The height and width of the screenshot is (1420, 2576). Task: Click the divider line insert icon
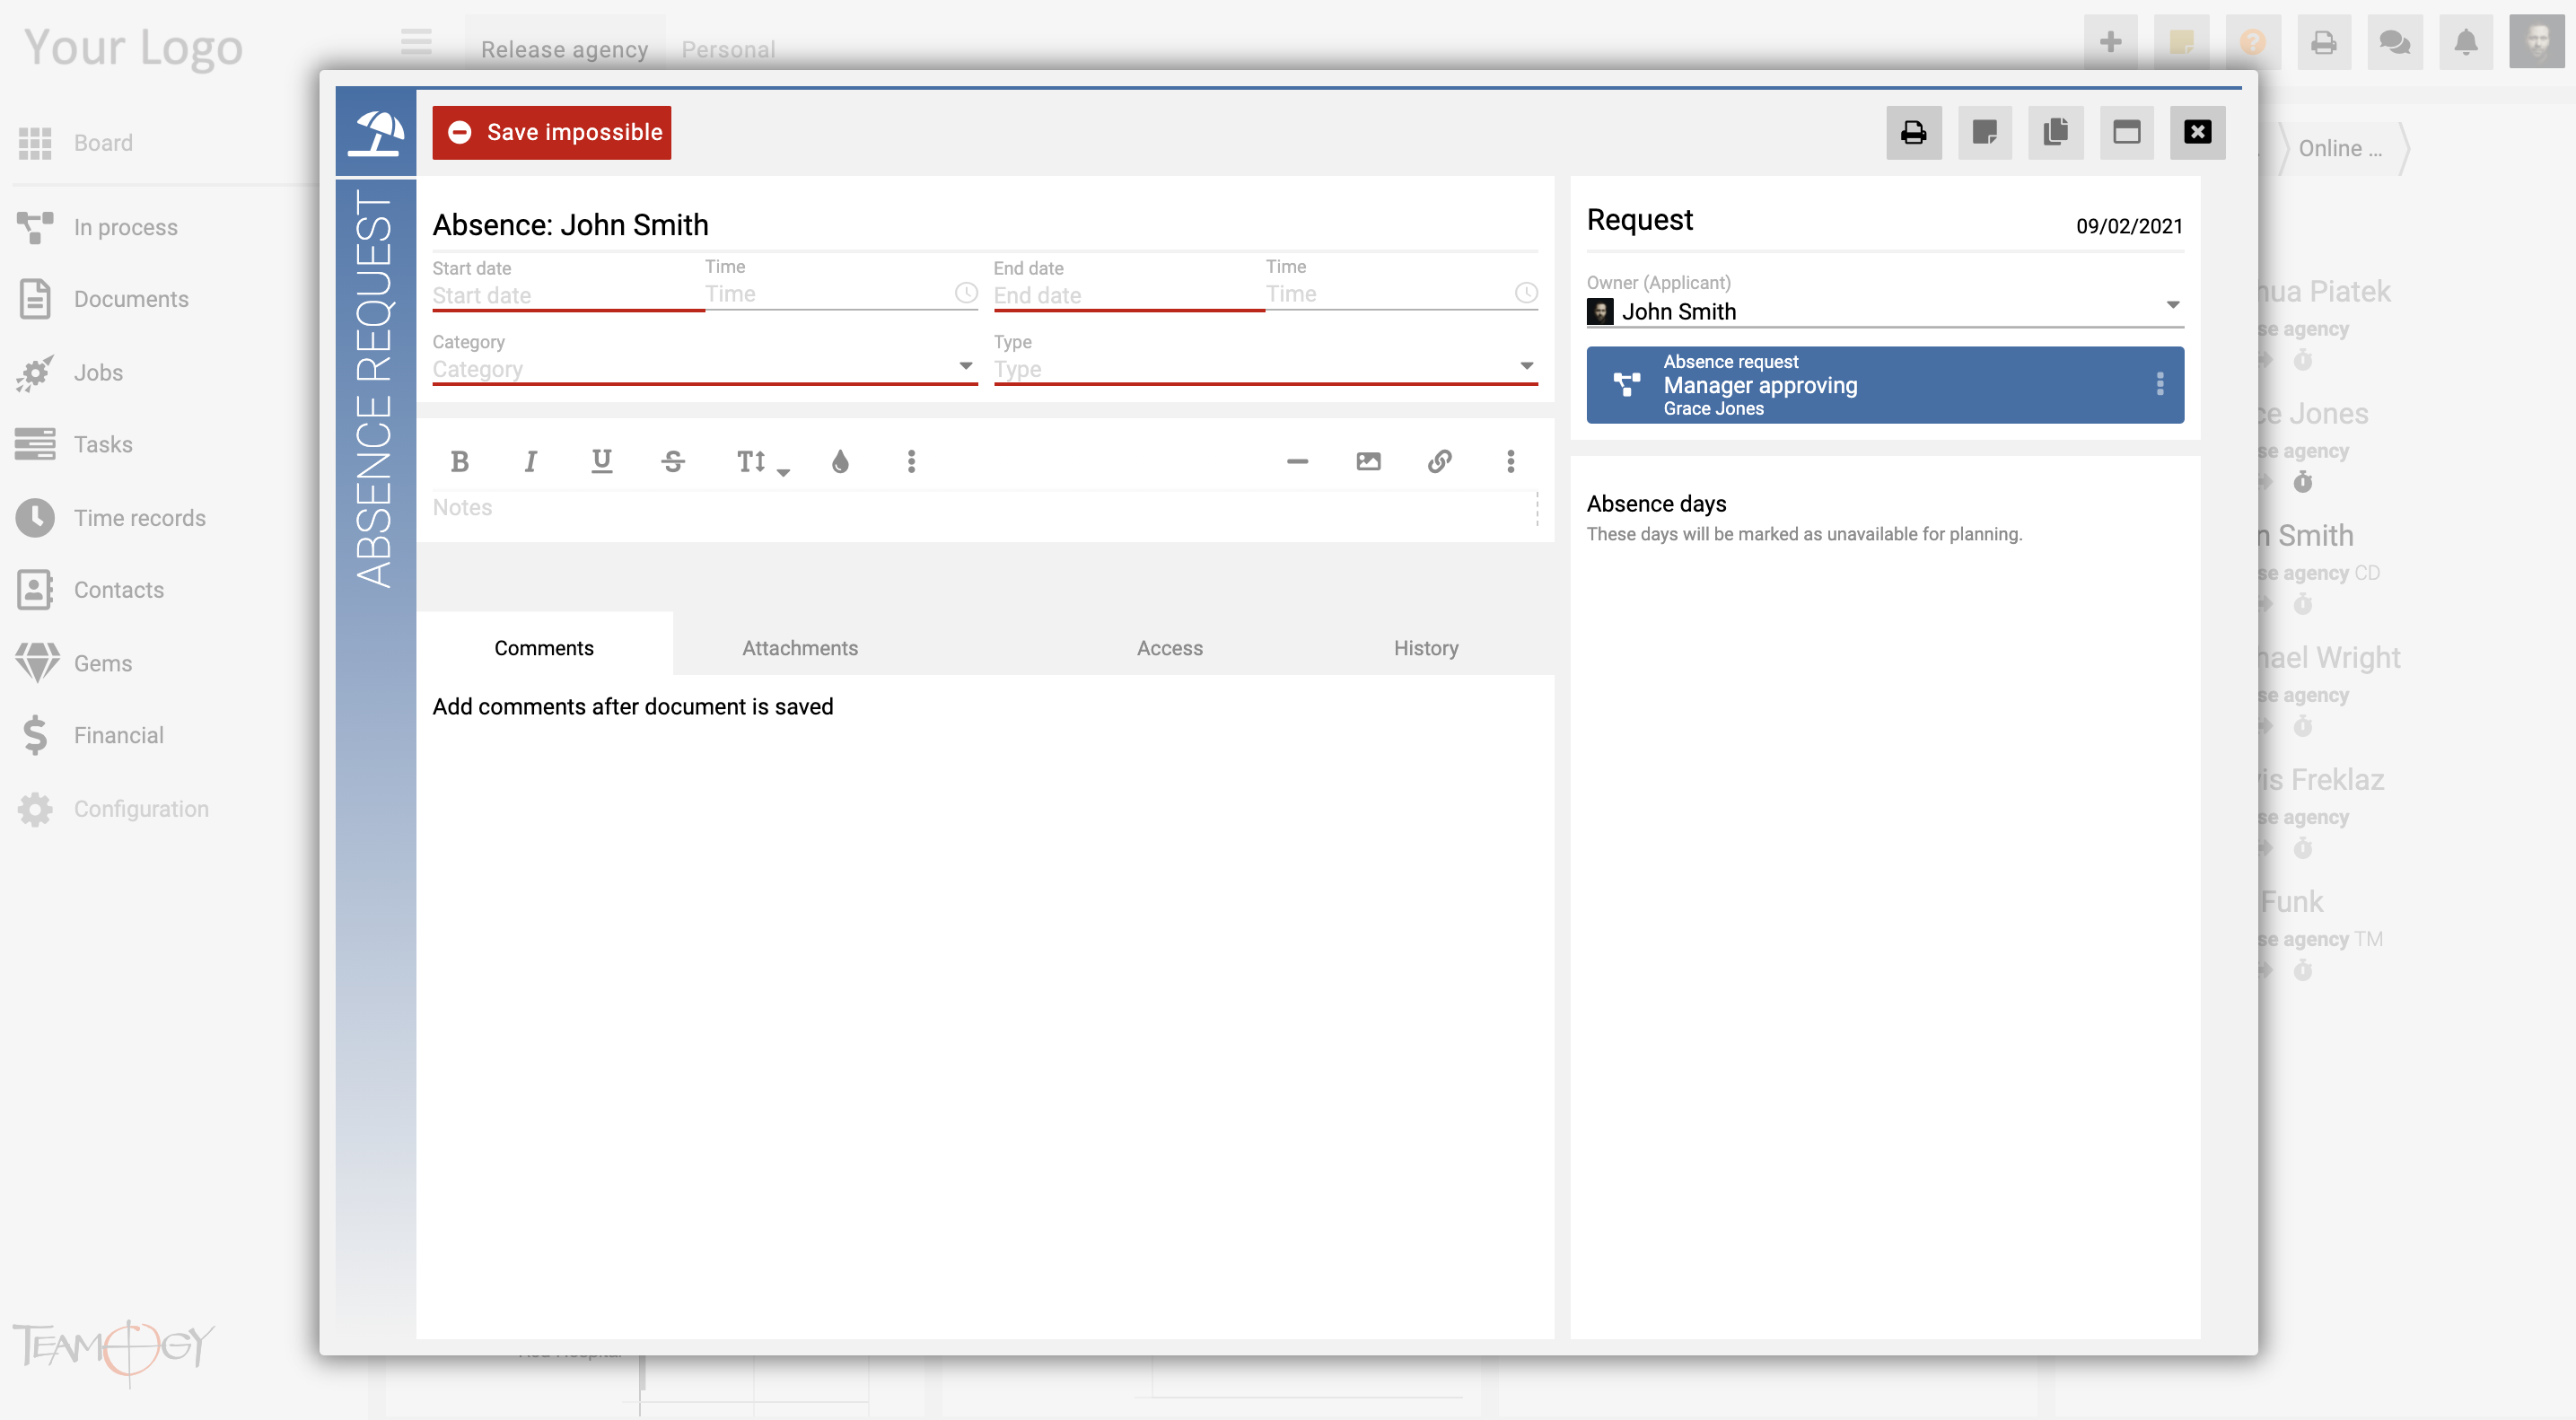click(x=1299, y=460)
